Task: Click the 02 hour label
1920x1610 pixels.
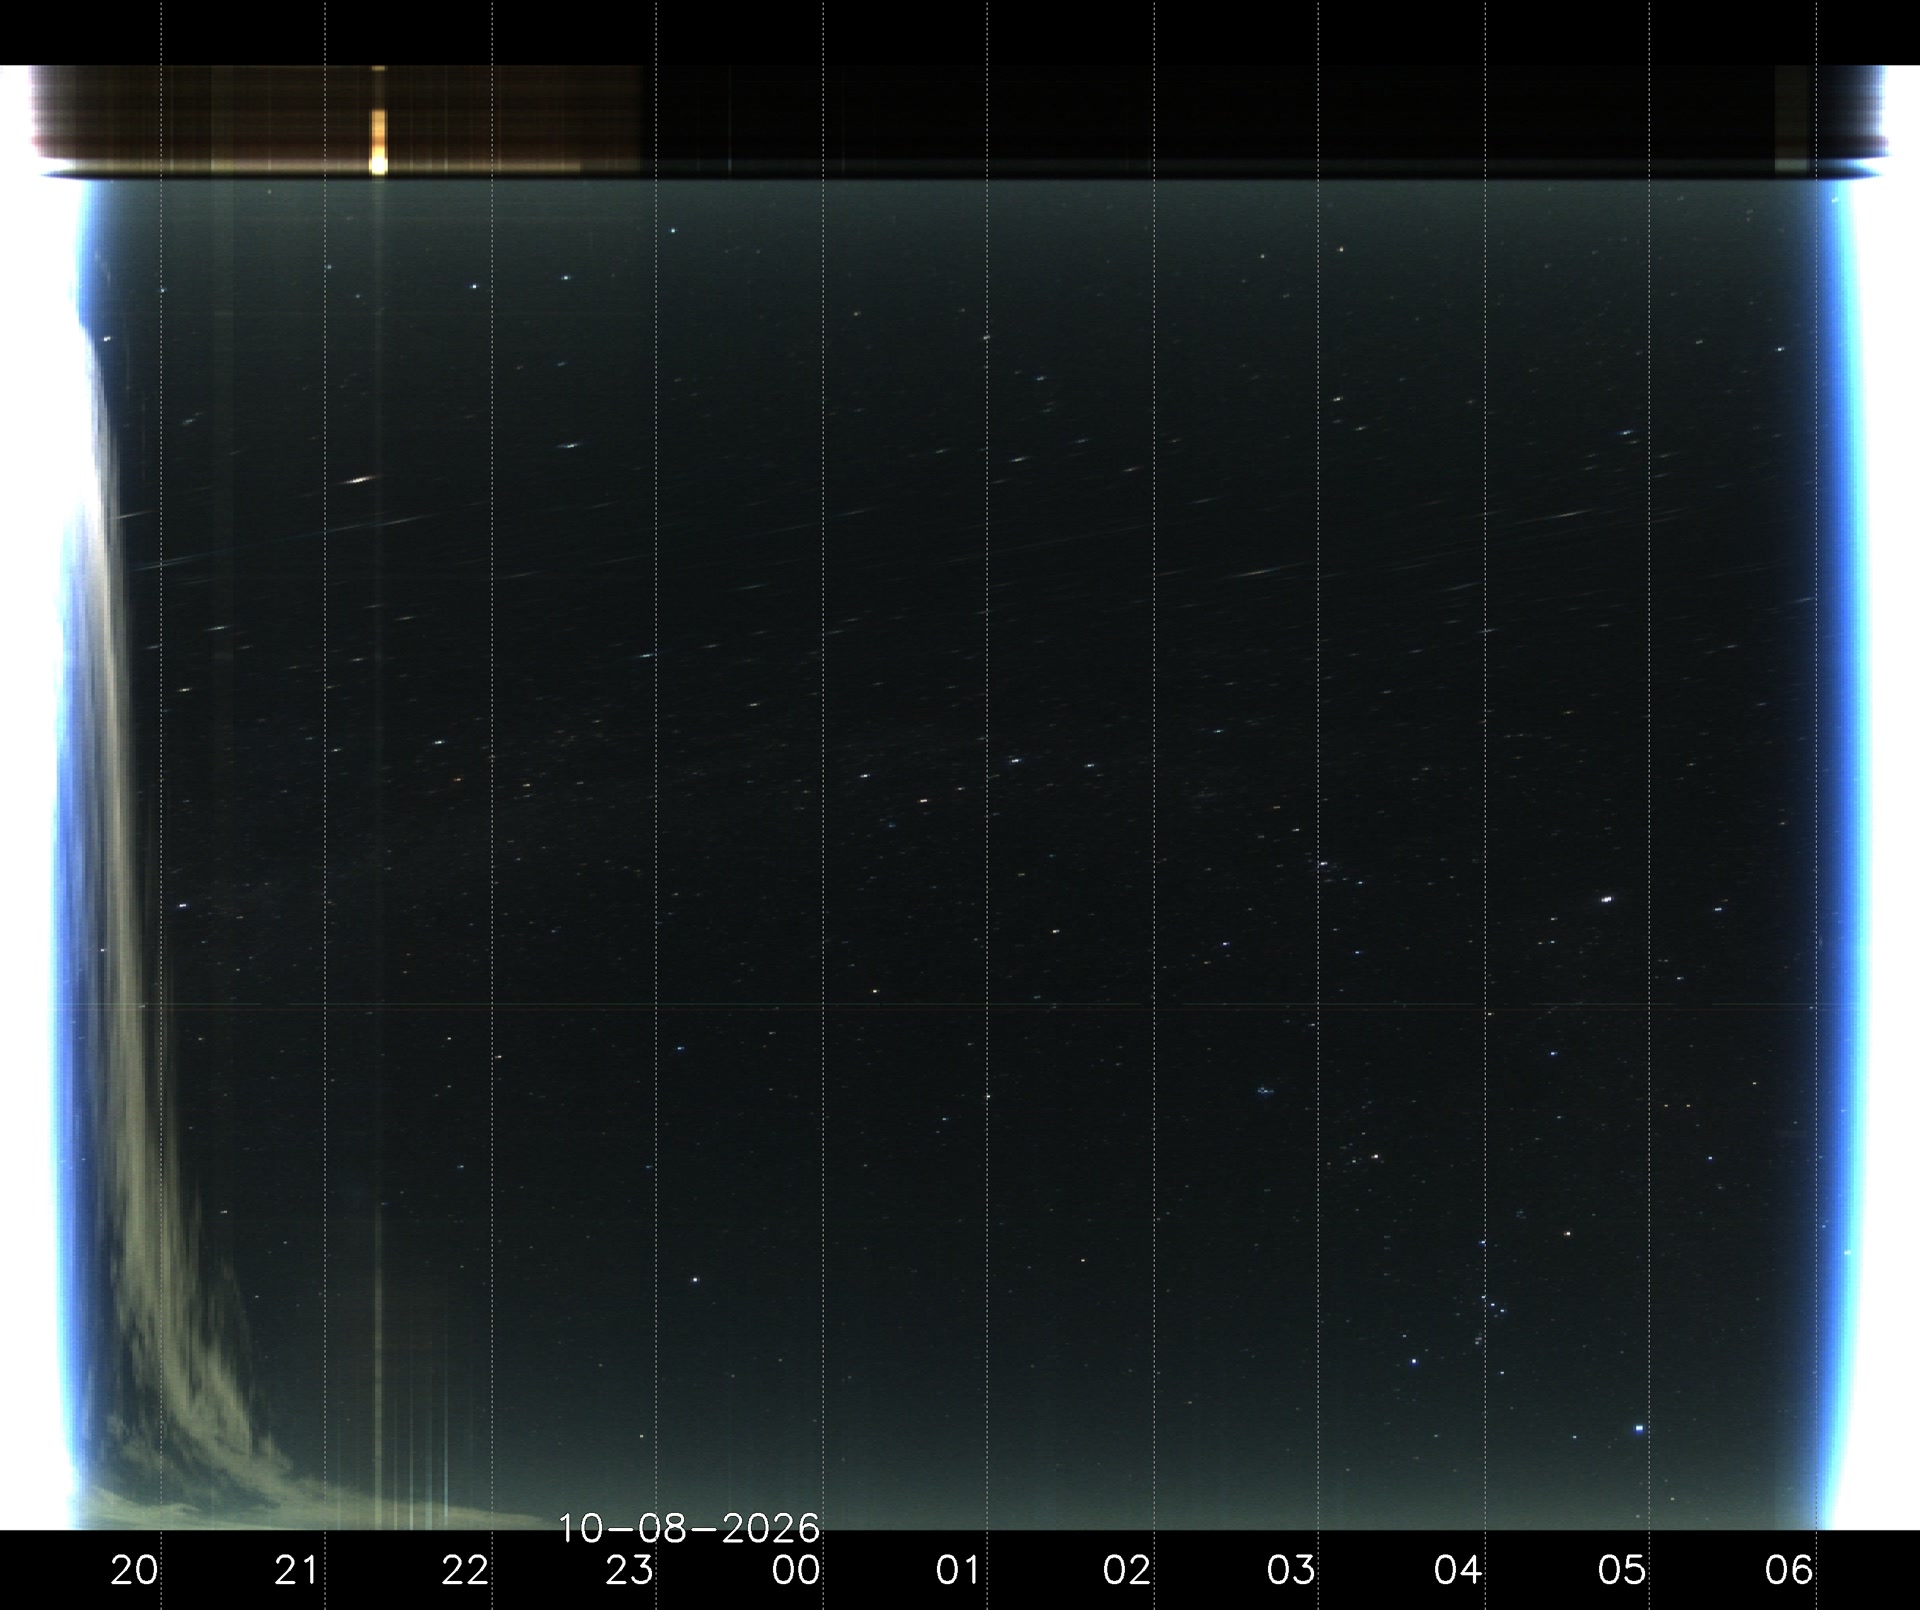Action: click(1127, 1570)
